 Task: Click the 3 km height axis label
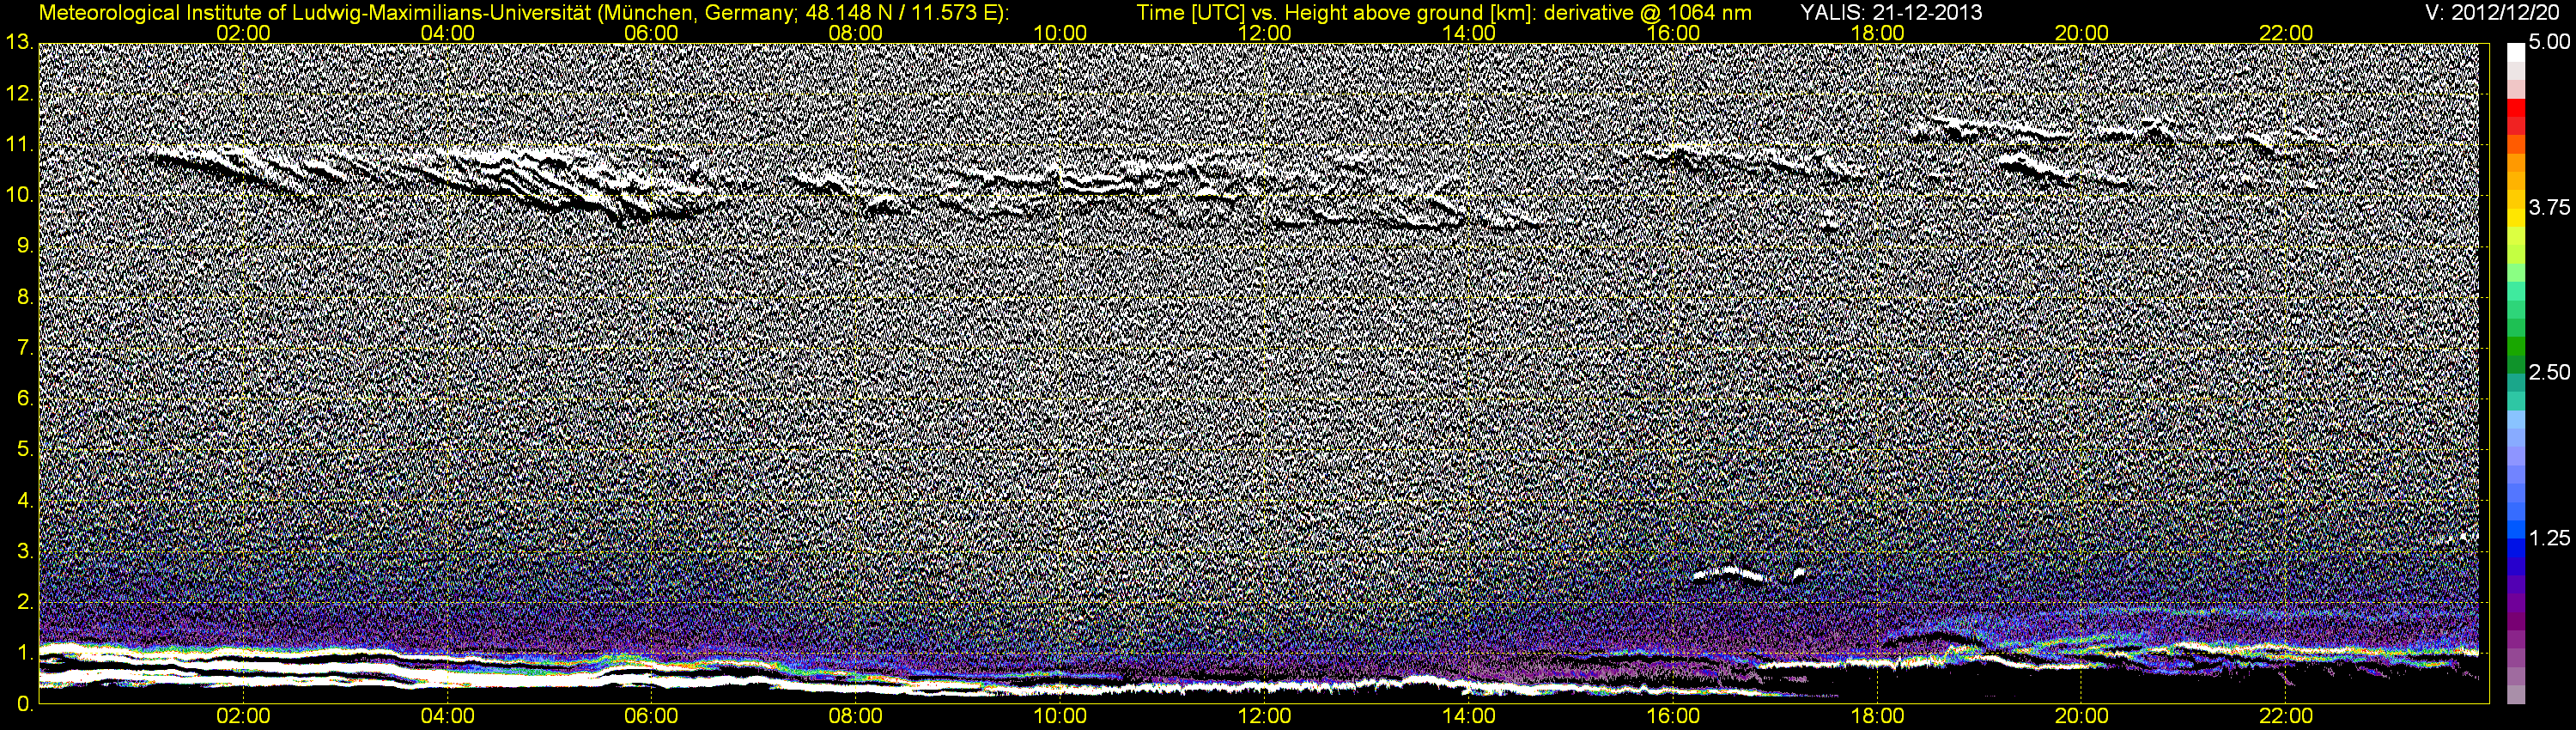[x=25, y=552]
